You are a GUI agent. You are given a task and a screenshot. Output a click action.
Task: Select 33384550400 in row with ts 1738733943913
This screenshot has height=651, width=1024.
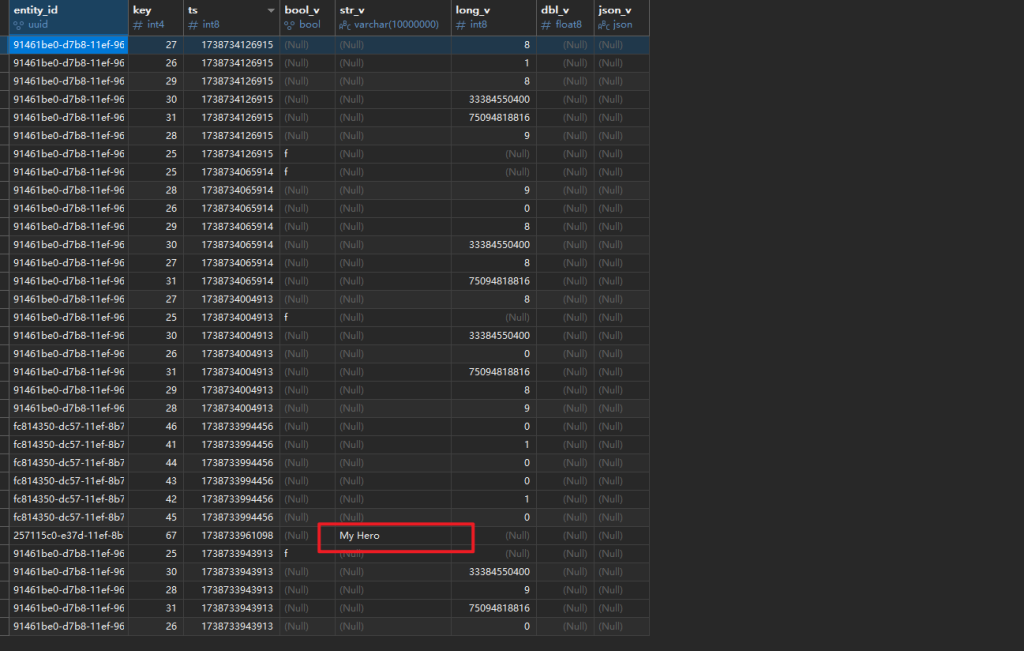point(494,572)
